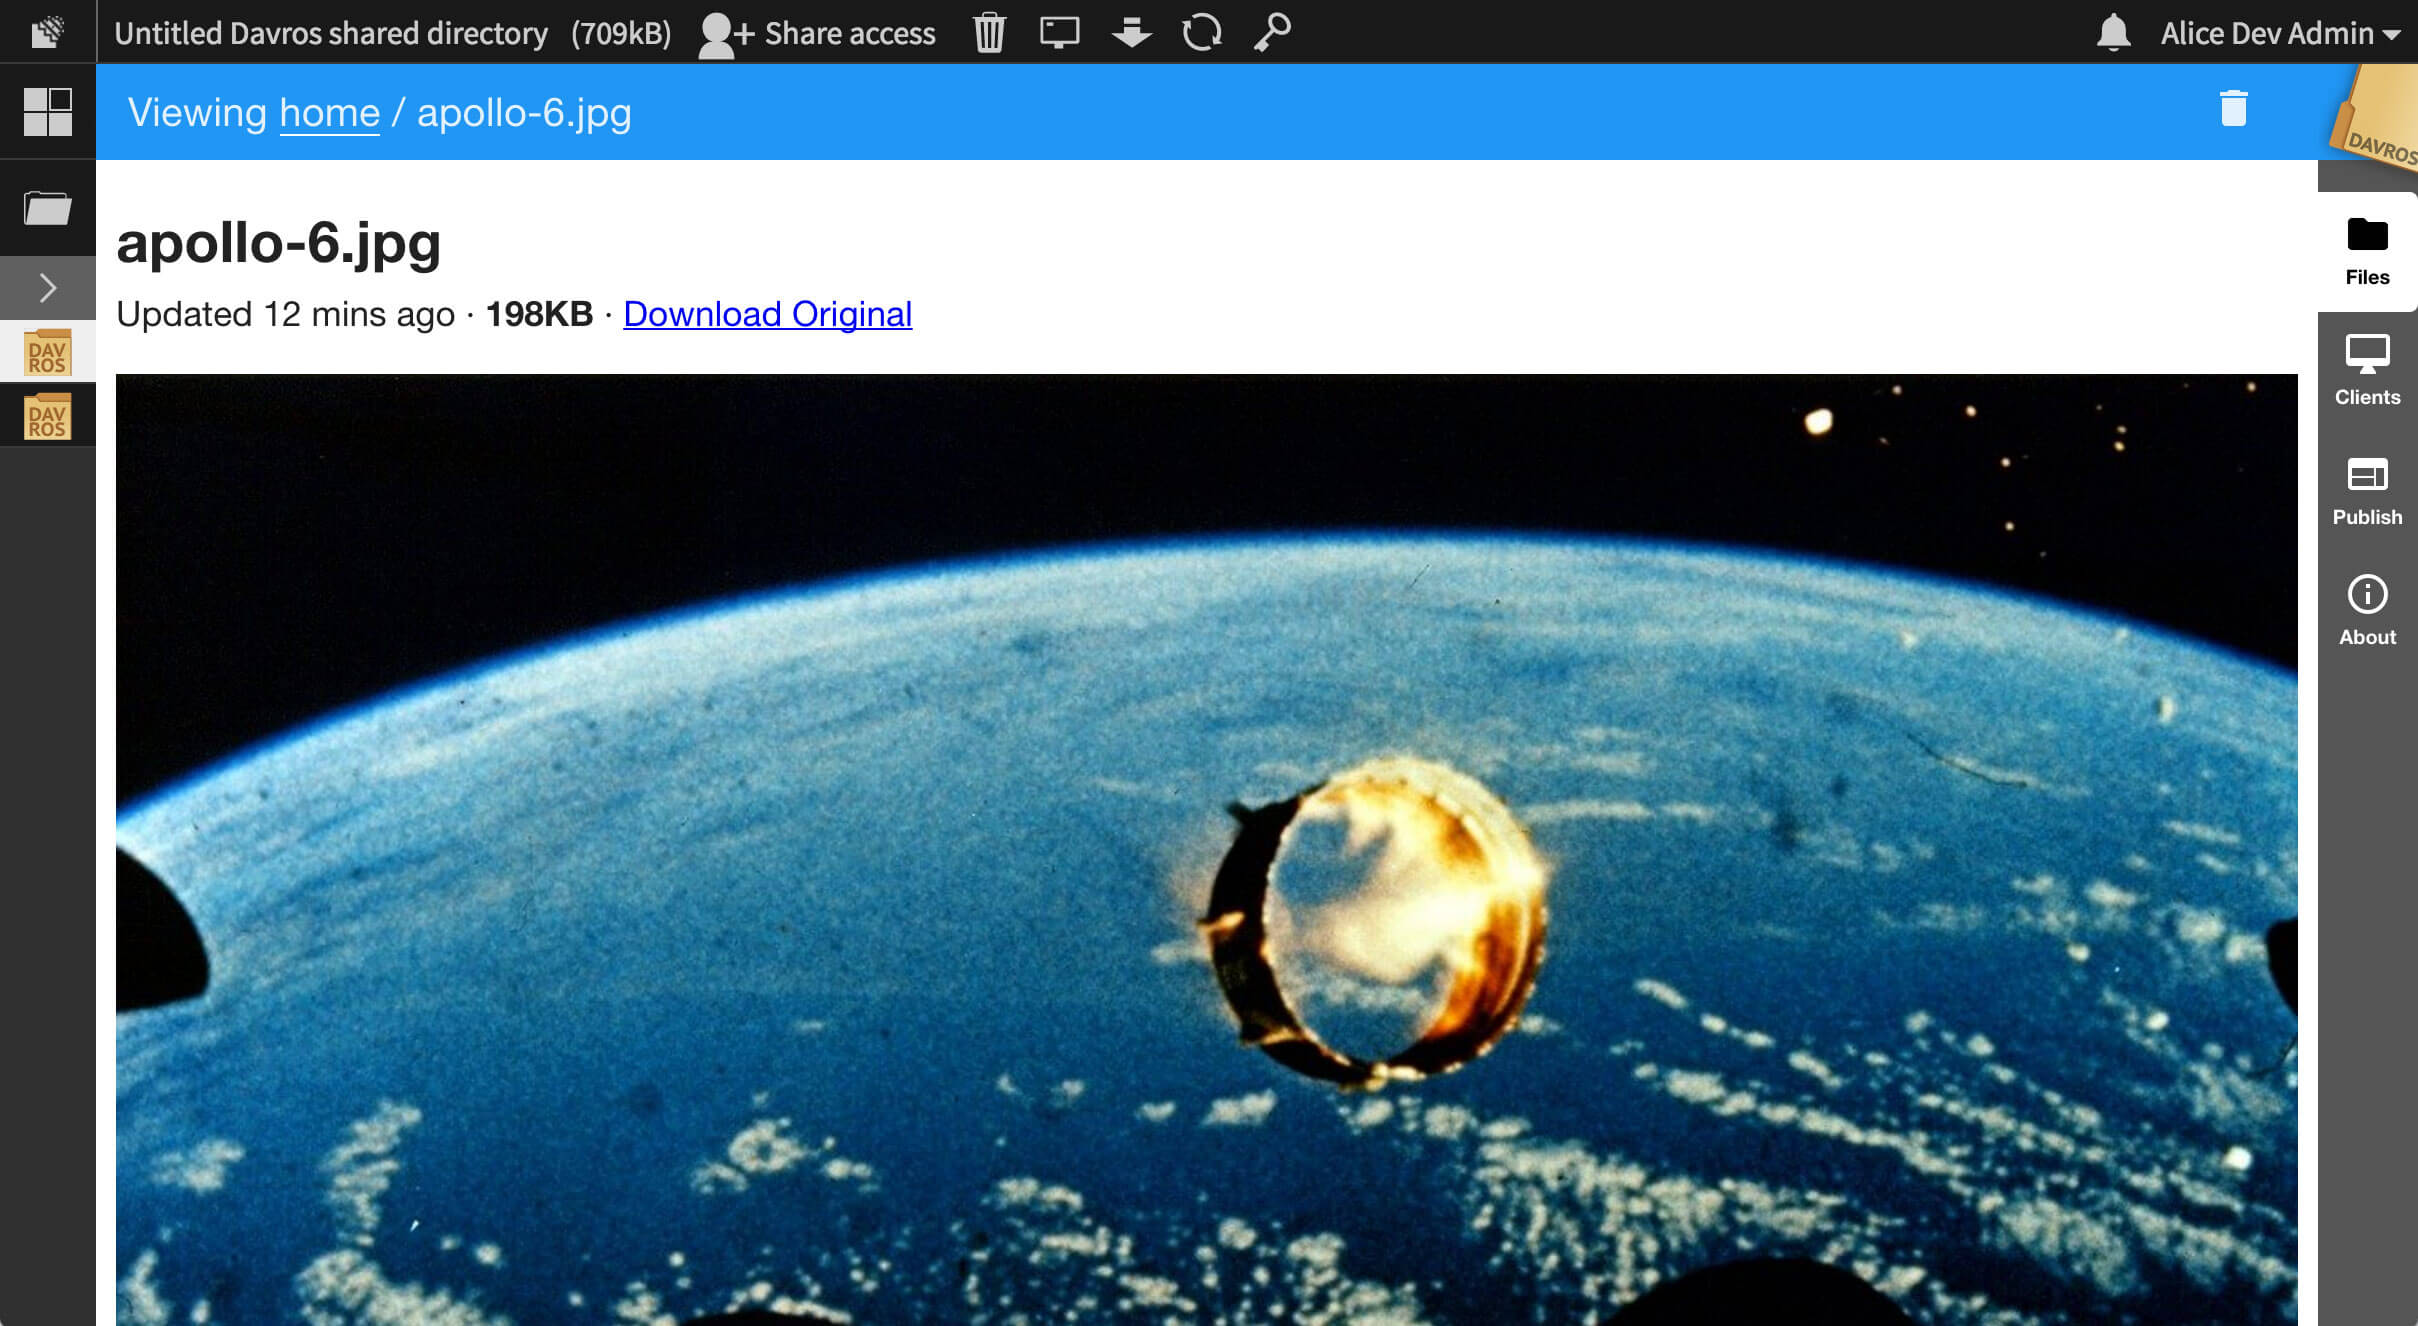Switch to Clients tab
2418x1326 pixels.
point(2367,372)
